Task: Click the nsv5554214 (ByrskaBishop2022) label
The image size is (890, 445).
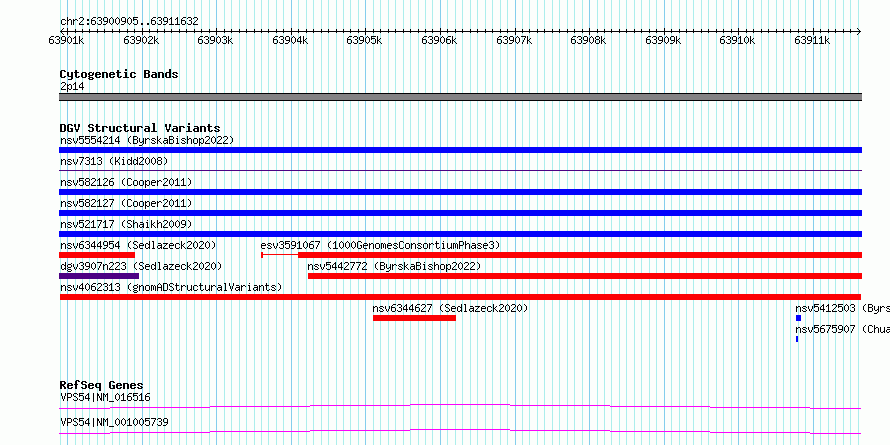Action: click(x=147, y=140)
